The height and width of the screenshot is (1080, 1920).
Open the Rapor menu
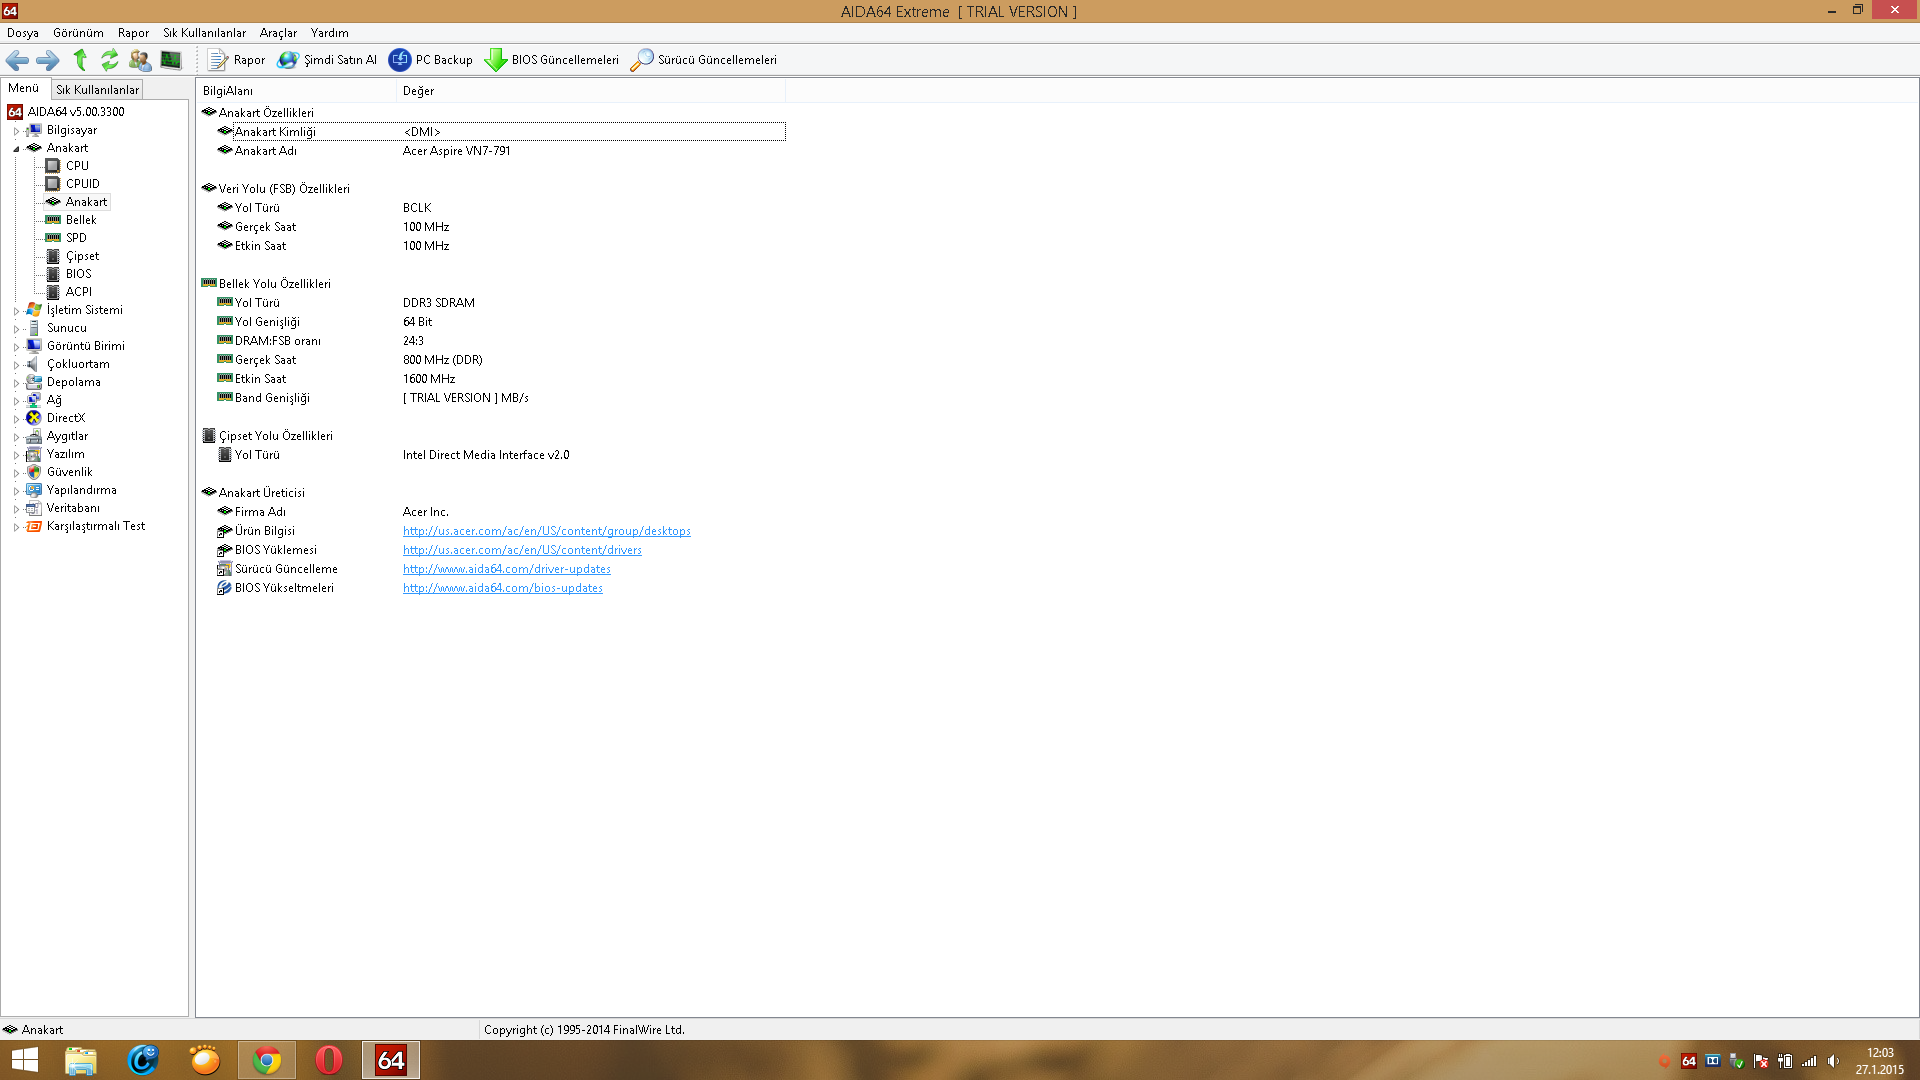click(133, 33)
